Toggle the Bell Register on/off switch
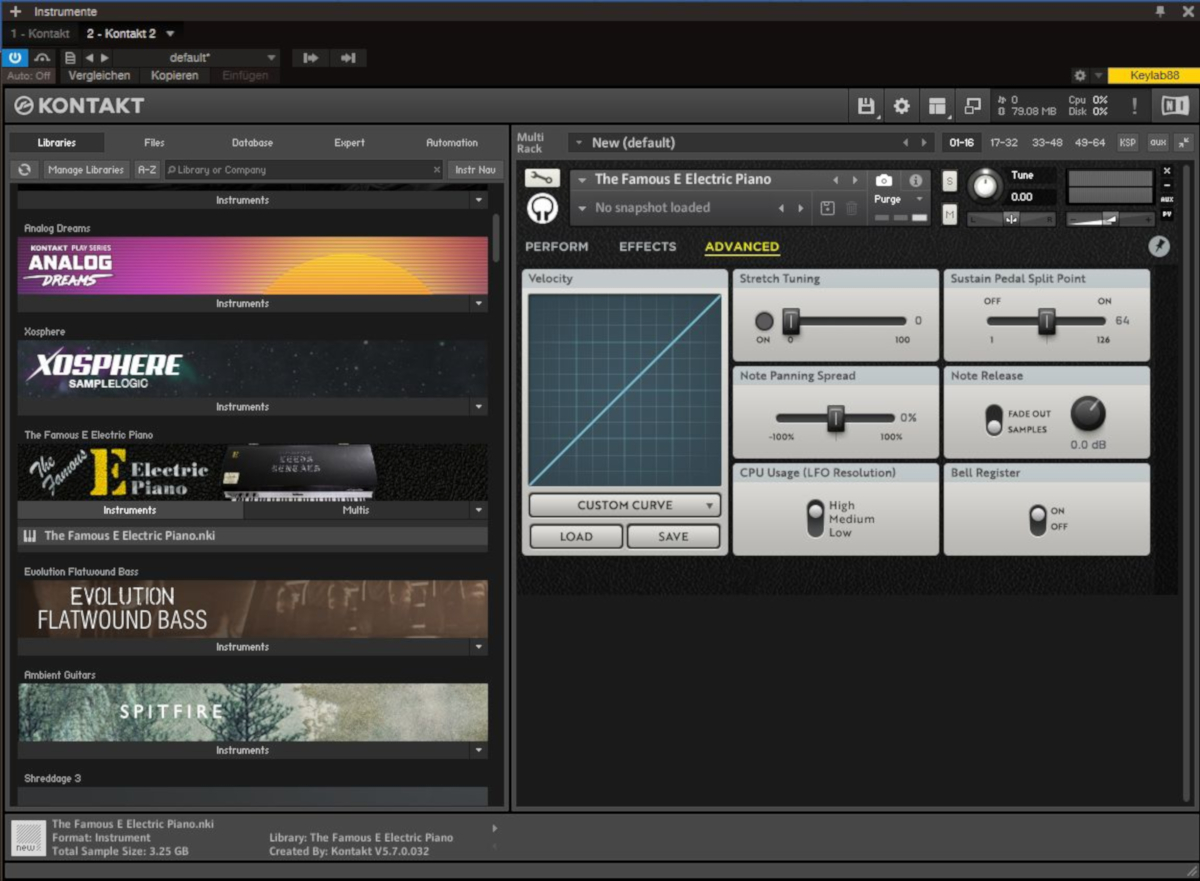The width and height of the screenshot is (1200, 881). click(x=1038, y=519)
